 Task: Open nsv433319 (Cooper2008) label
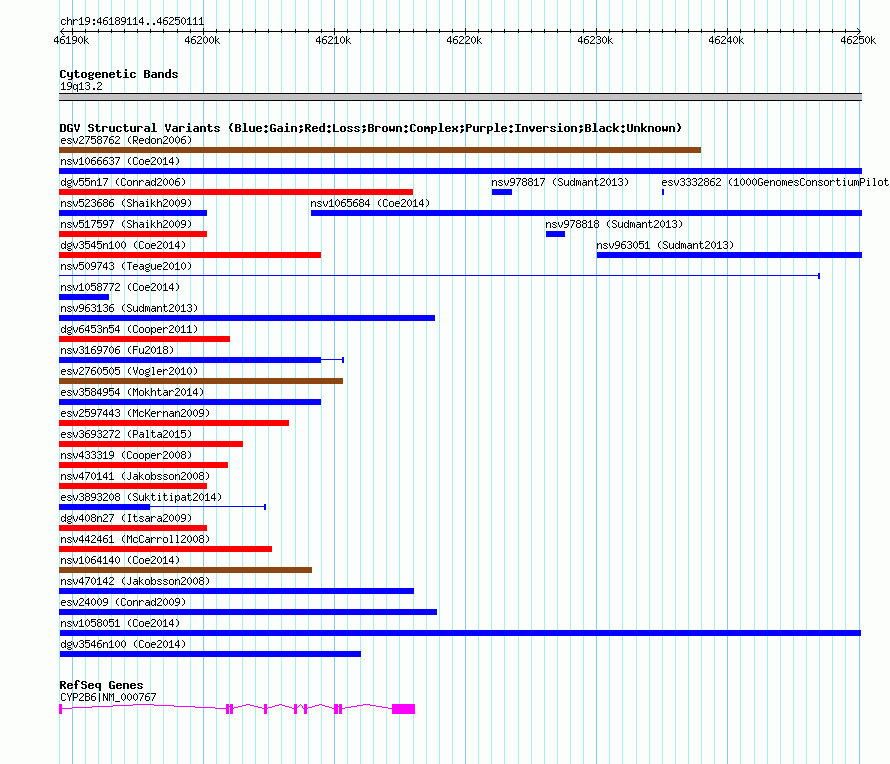click(x=126, y=455)
